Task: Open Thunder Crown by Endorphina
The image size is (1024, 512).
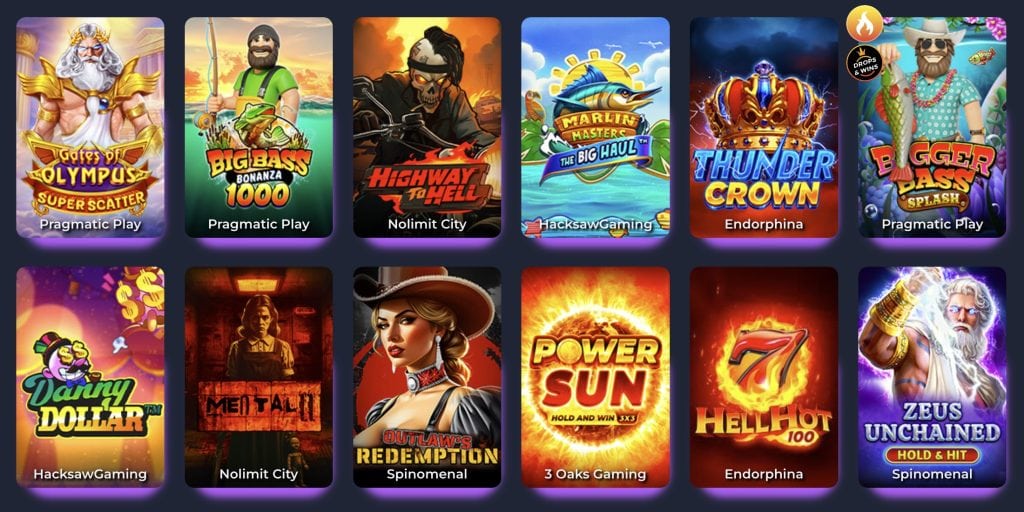Action: [764, 127]
